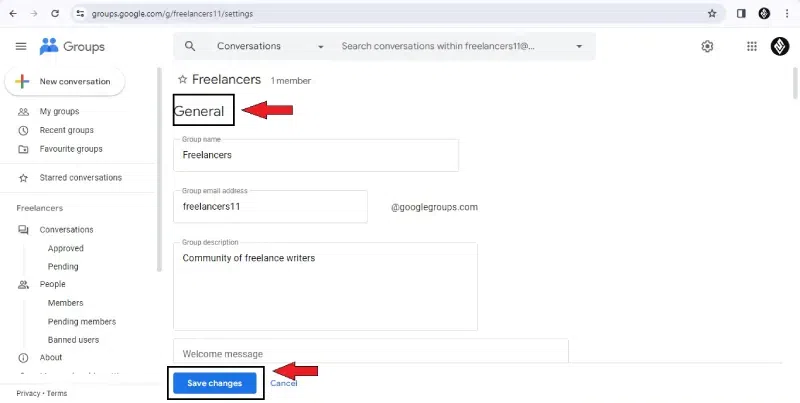Star the Freelancers group
800x403 pixels.
click(182, 80)
